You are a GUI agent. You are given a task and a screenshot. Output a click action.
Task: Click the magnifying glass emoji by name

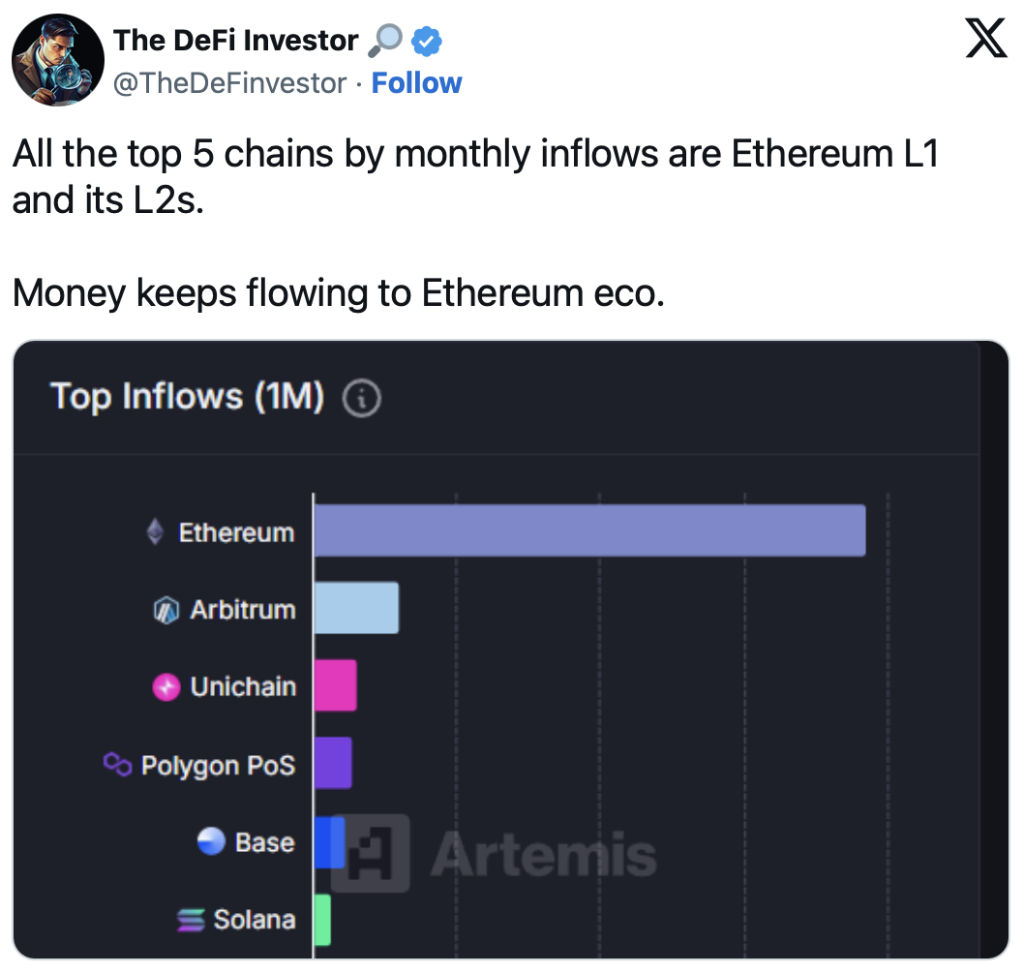tap(385, 41)
